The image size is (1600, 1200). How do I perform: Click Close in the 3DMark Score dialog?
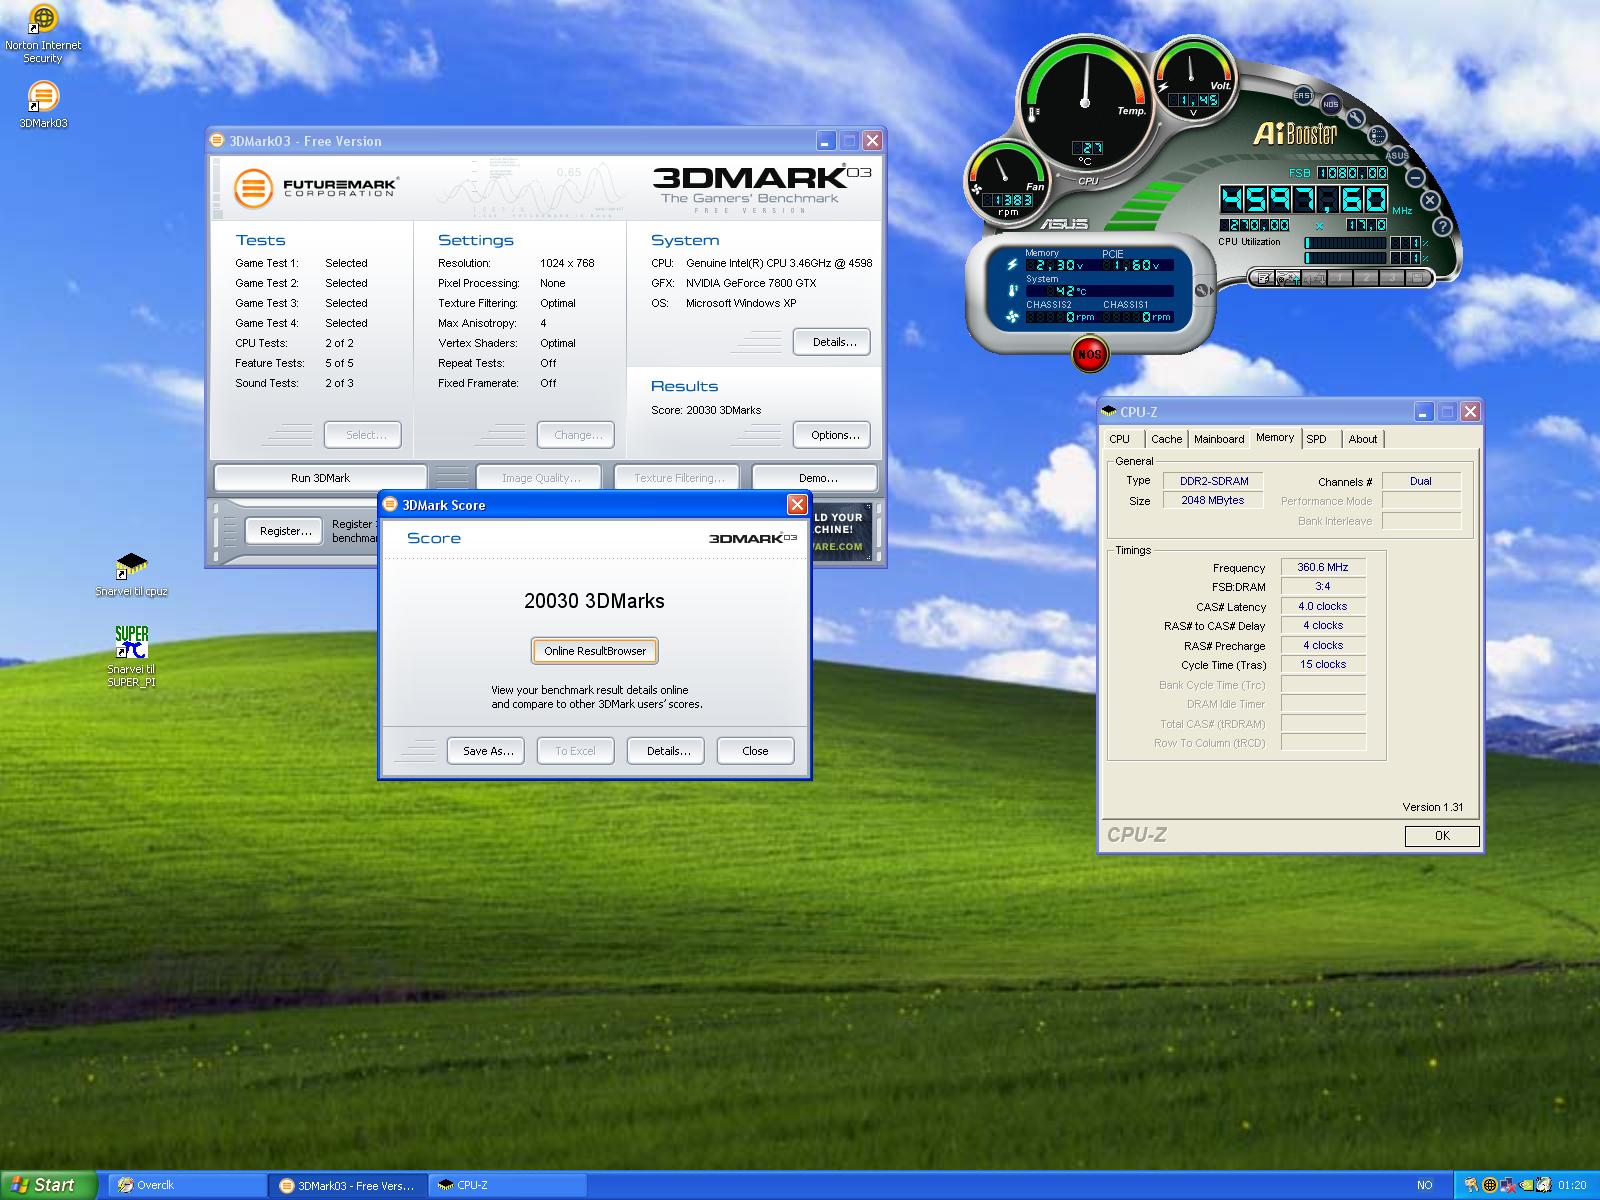point(756,751)
